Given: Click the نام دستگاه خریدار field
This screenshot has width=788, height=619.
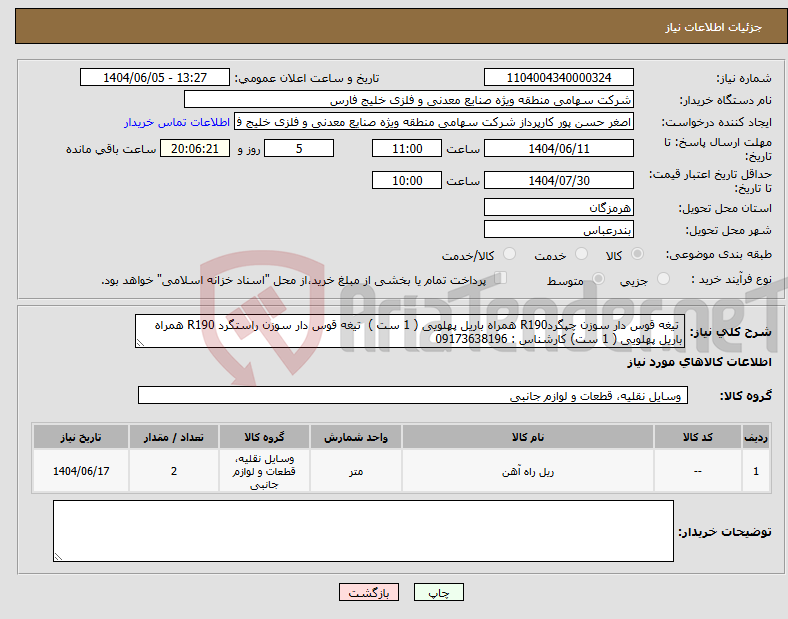Looking at the screenshot, I should pyautogui.click(x=409, y=99).
